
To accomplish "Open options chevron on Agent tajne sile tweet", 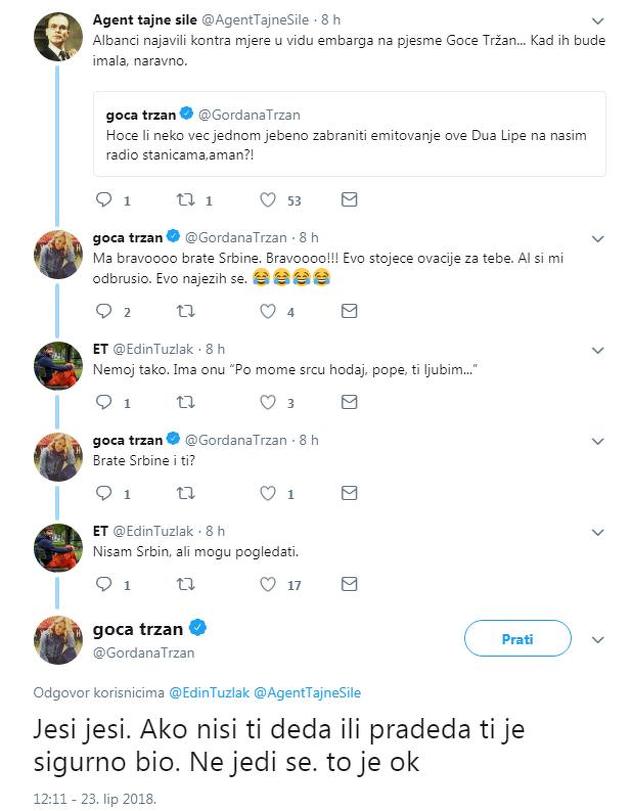I will point(598,20).
